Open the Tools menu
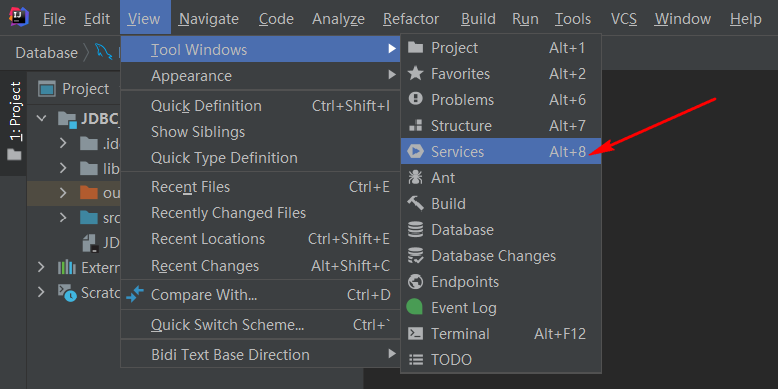This screenshot has width=778, height=389. pyautogui.click(x=573, y=19)
